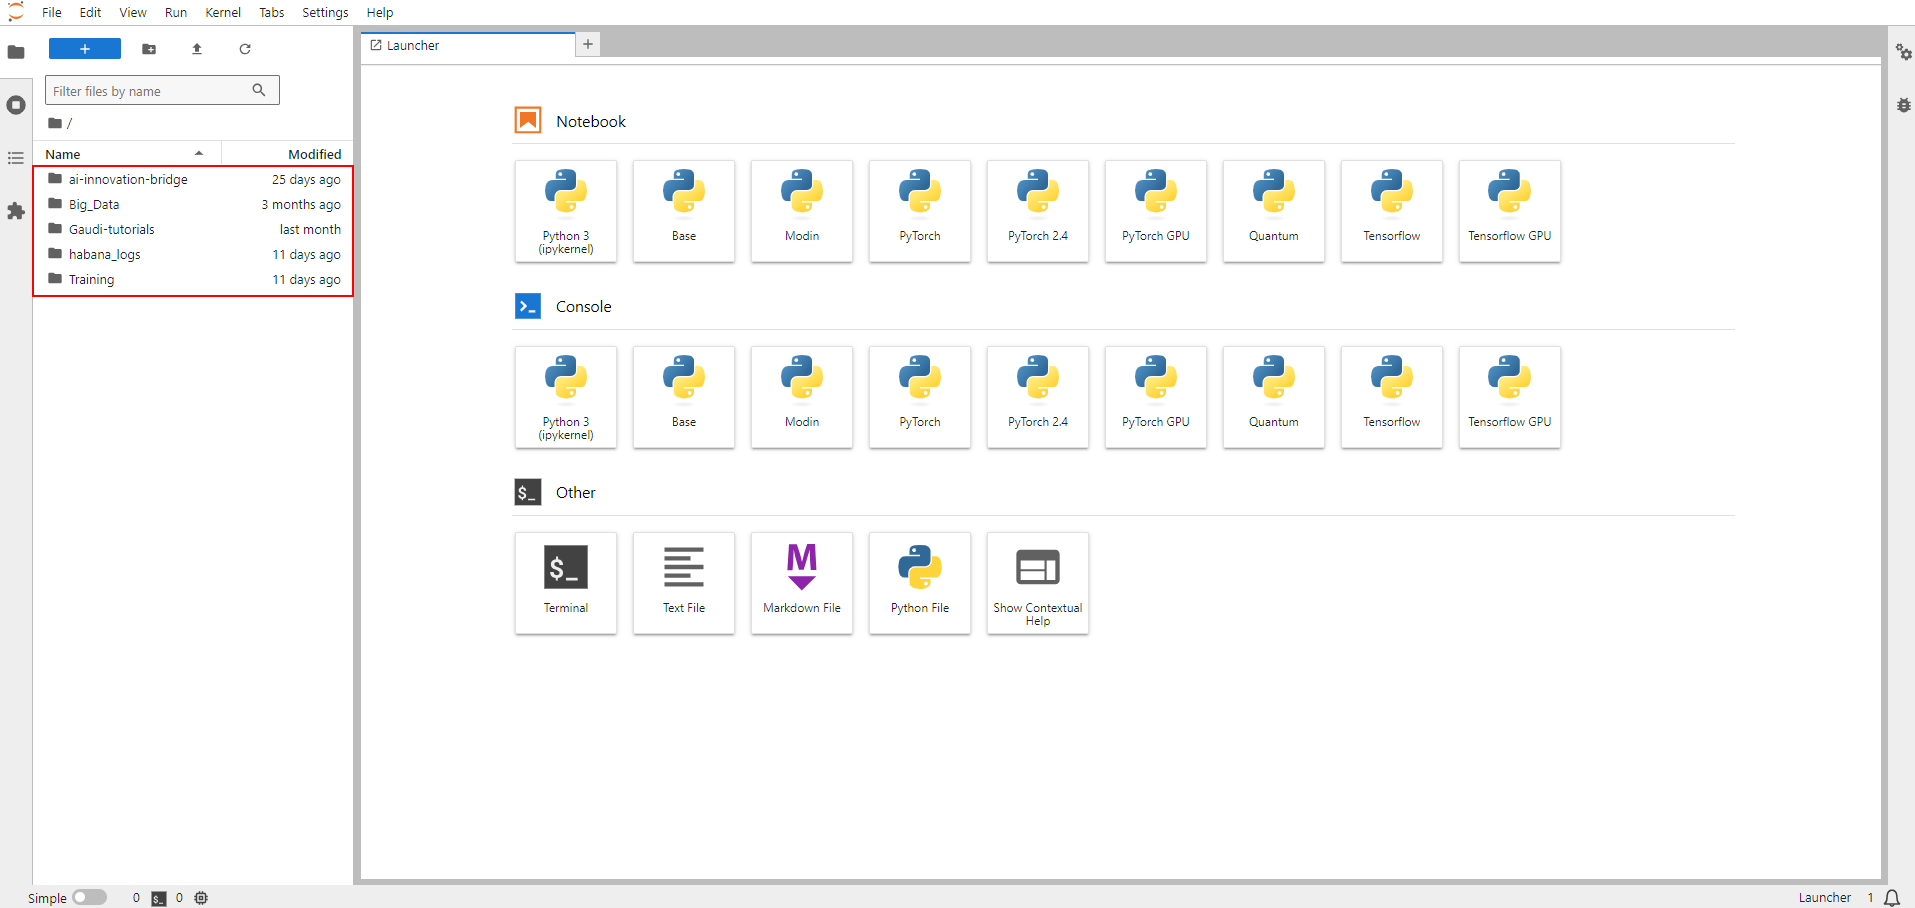Select the Launcher tab
Image resolution: width=1915 pixels, height=908 pixels.
coord(468,45)
